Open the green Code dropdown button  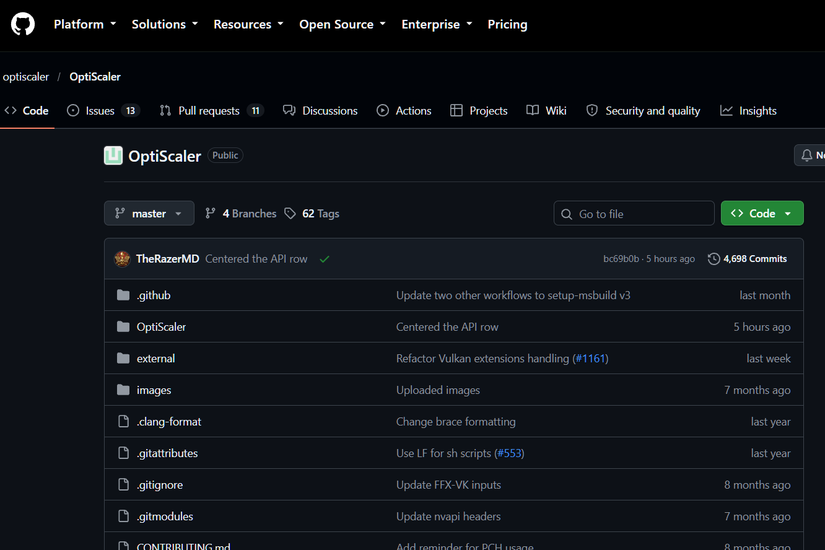click(762, 213)
